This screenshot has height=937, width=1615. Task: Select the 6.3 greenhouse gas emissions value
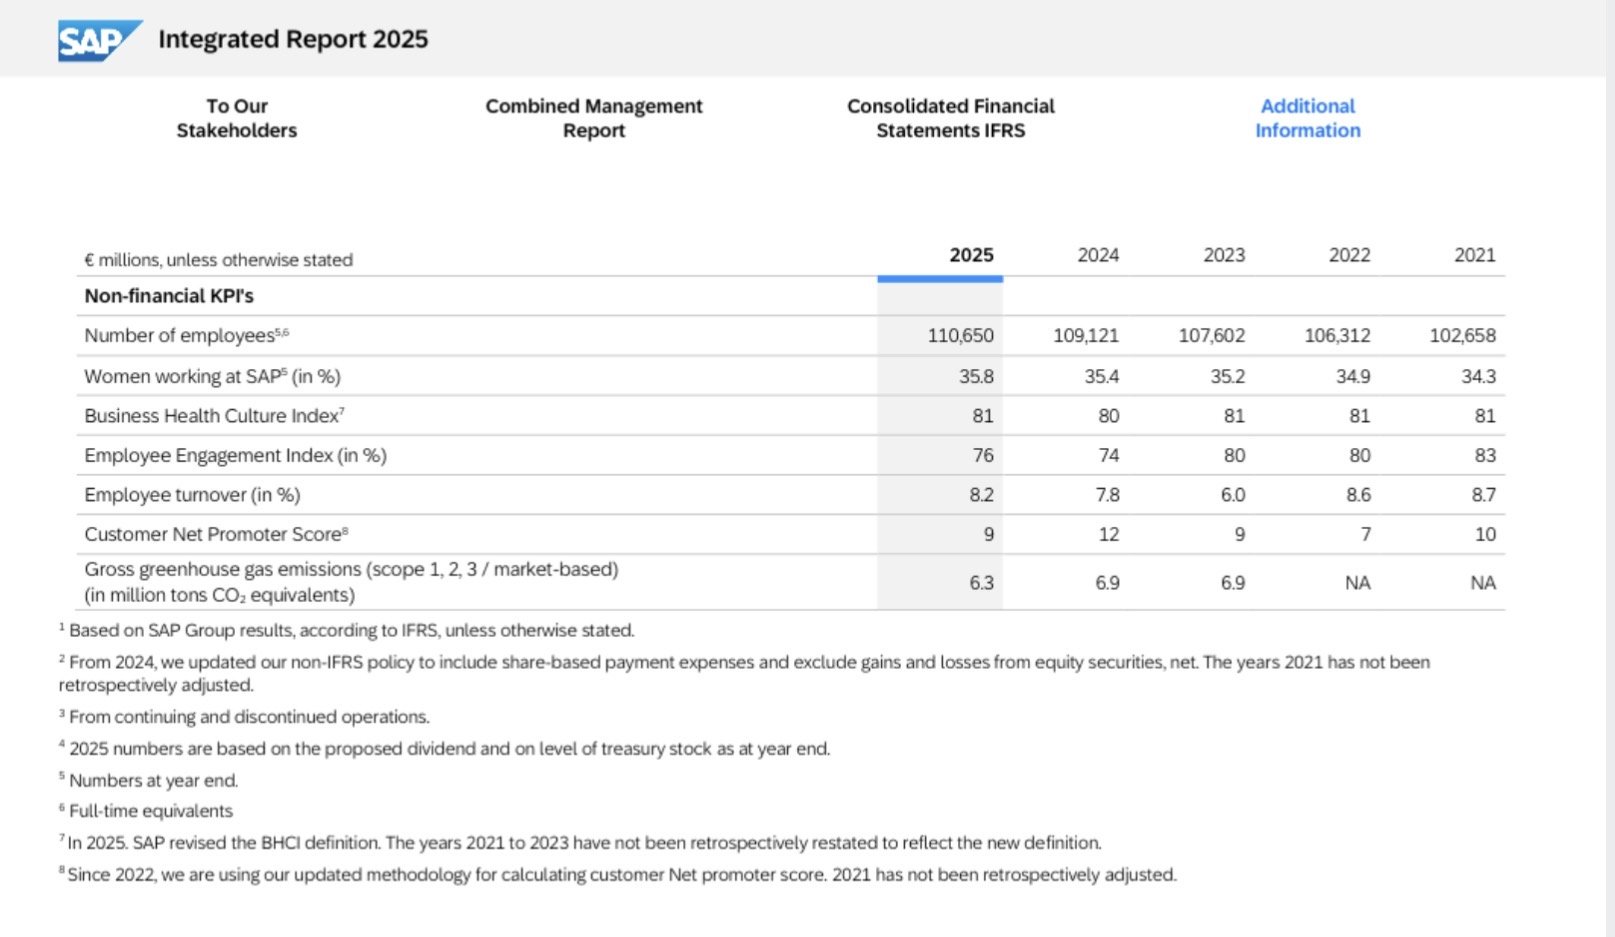click(x=981, y=582)
